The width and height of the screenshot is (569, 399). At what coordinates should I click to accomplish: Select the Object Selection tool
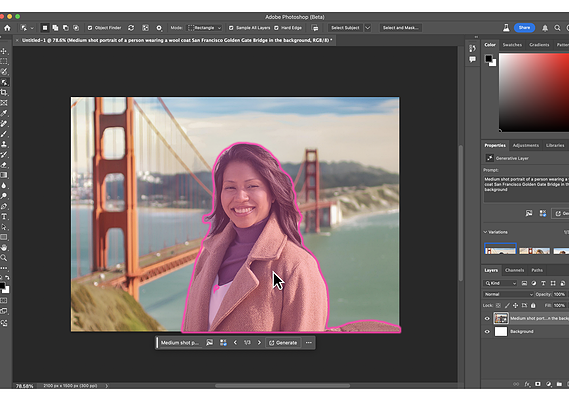pyautogui.click(x=4, y=82)
